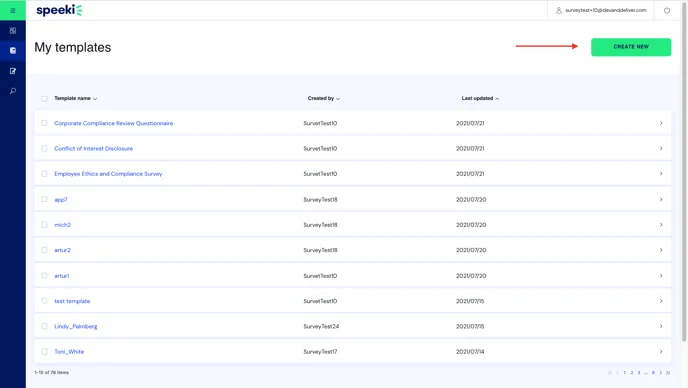This screenshot has height=388, width=688.
Task: Go to pagination page 2
Action: click(x=632, y=373)
